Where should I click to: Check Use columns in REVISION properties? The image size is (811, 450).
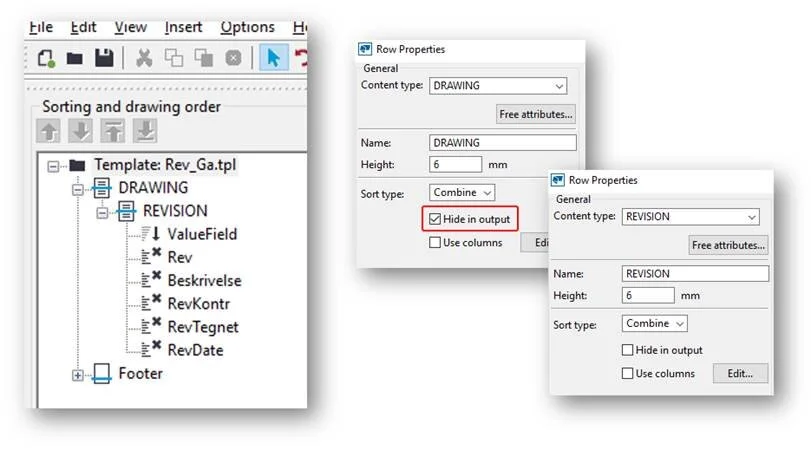(627, 373)
